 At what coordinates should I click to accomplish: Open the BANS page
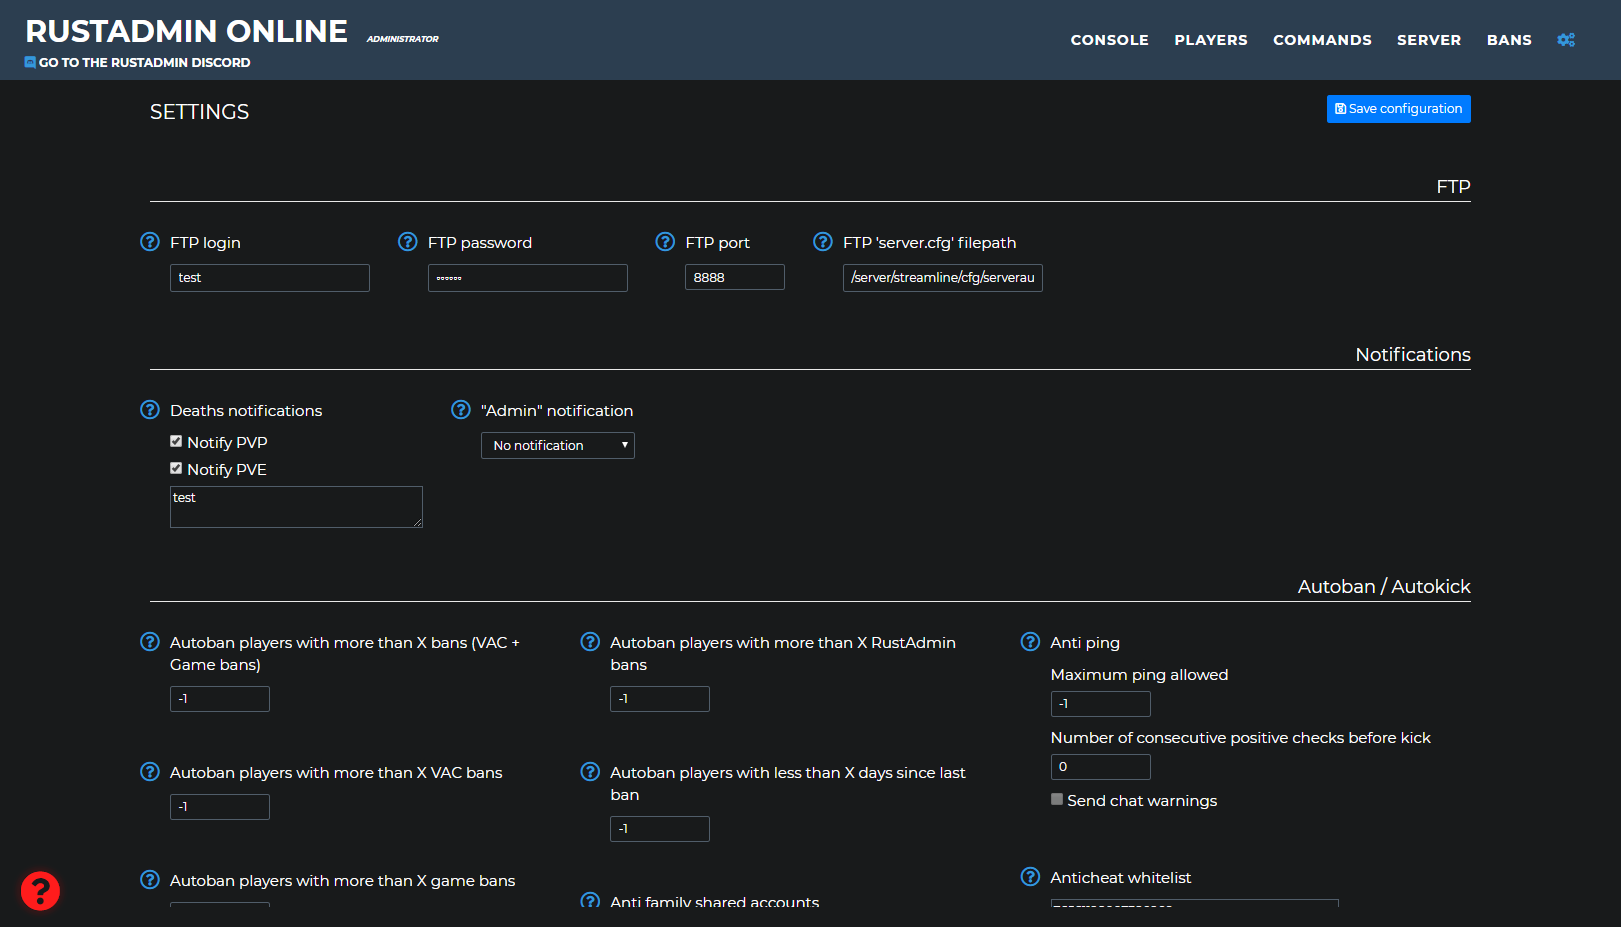click(x=1509, y=40)
